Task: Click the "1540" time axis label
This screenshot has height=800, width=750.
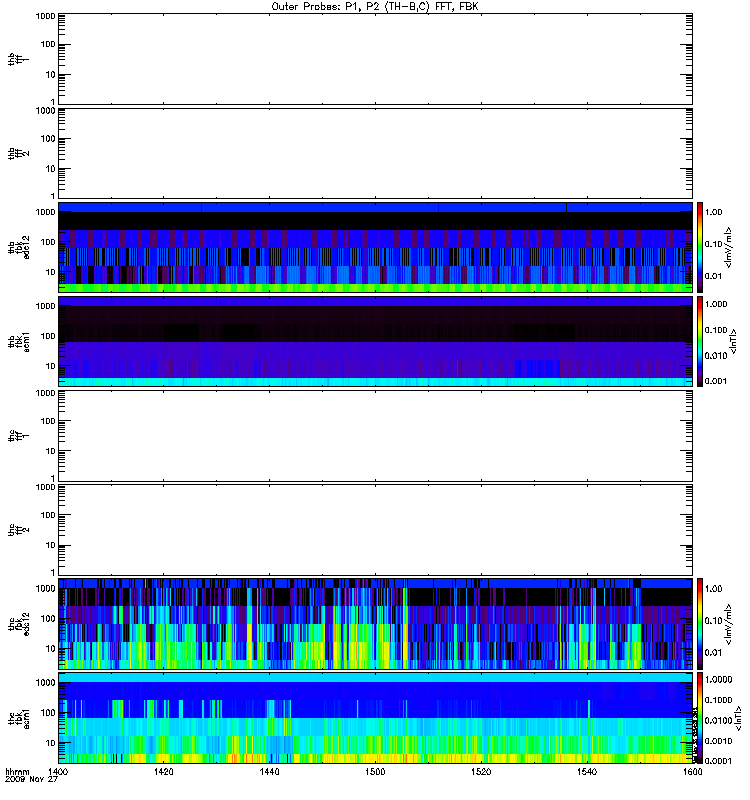Action: 587,772
